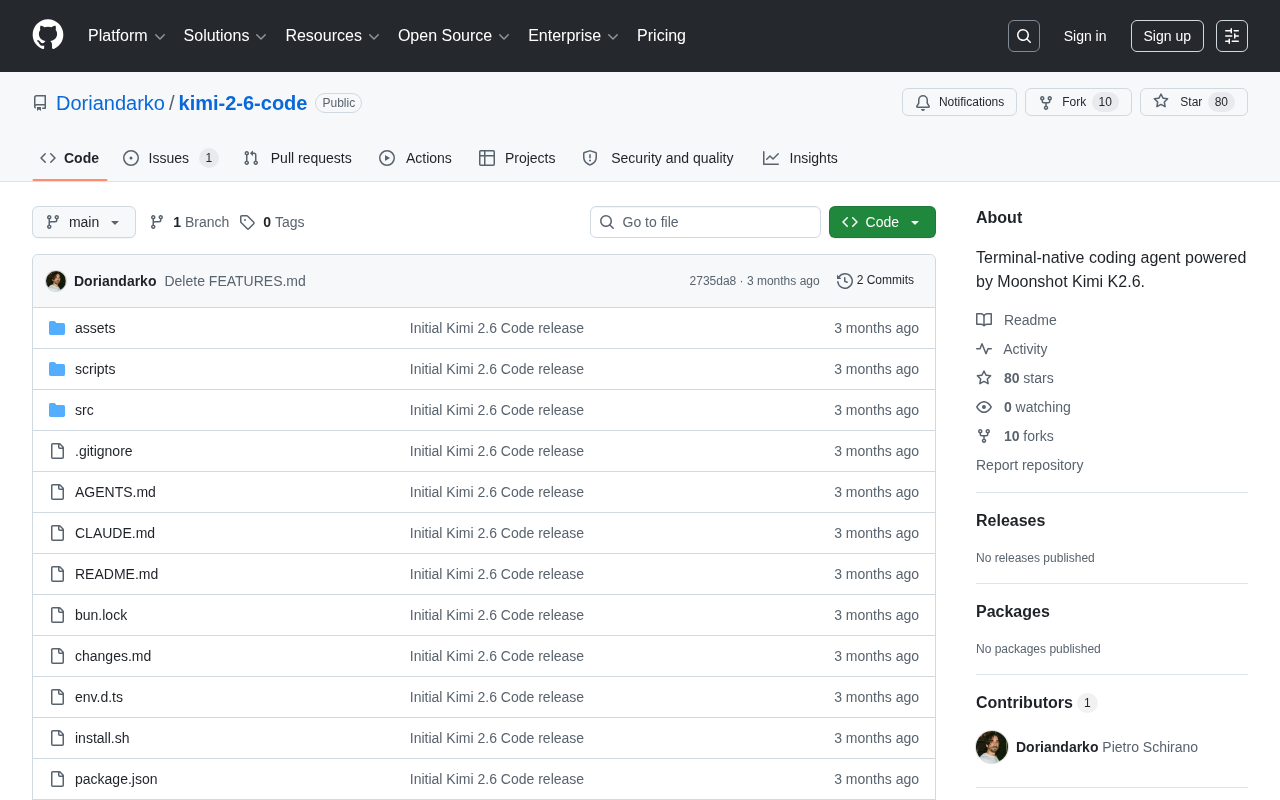The image size is (1280, 800).
Task: Click the file icon beside bun.lock
Action: (57, 615)
